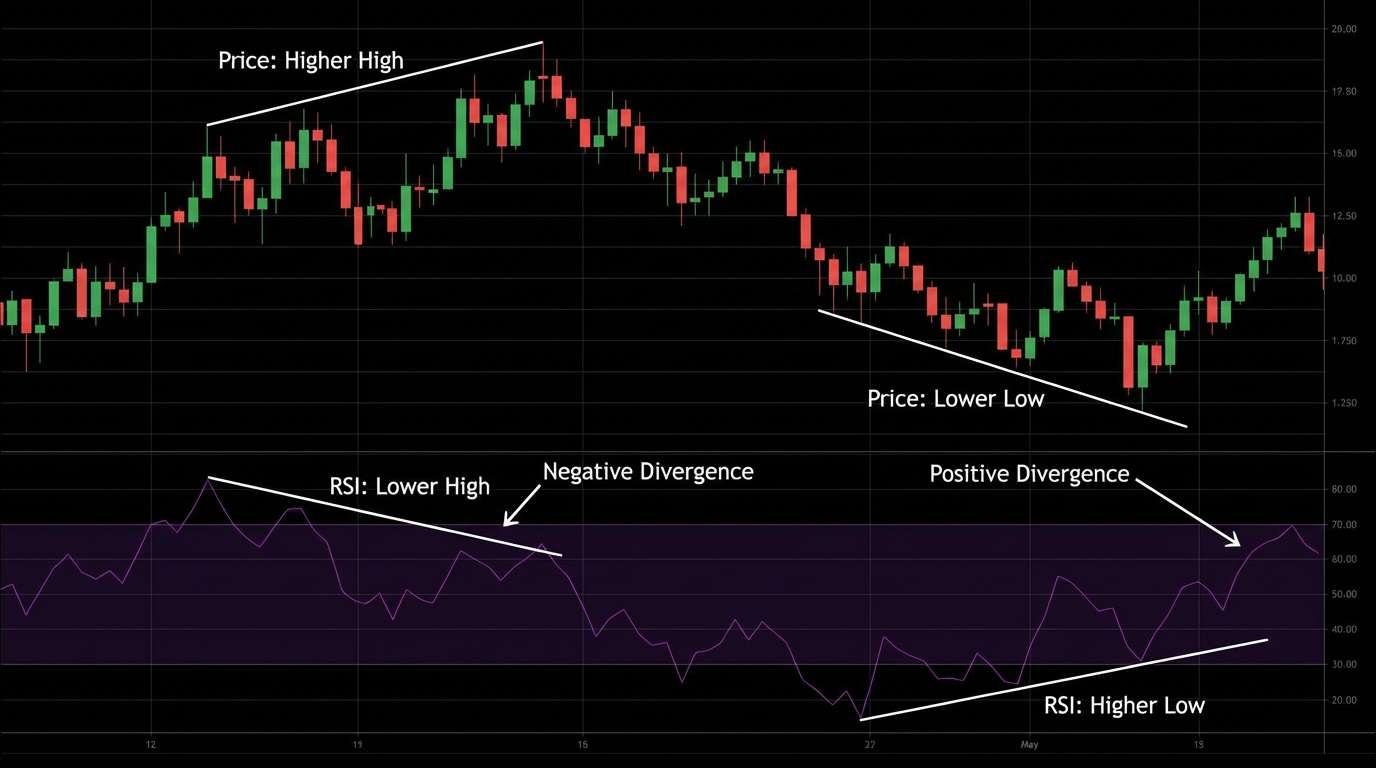Image resolution: width=1376 pixels, height=768 pixels.
Task: Click the 70.00 RSI axis value
Action: tap(1343, 524)
